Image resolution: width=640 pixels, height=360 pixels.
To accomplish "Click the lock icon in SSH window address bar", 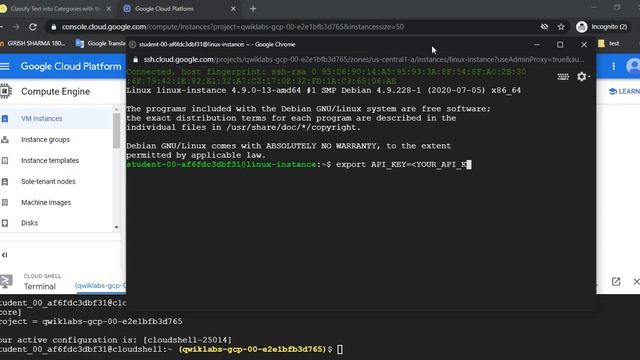I will pos(136,60).
